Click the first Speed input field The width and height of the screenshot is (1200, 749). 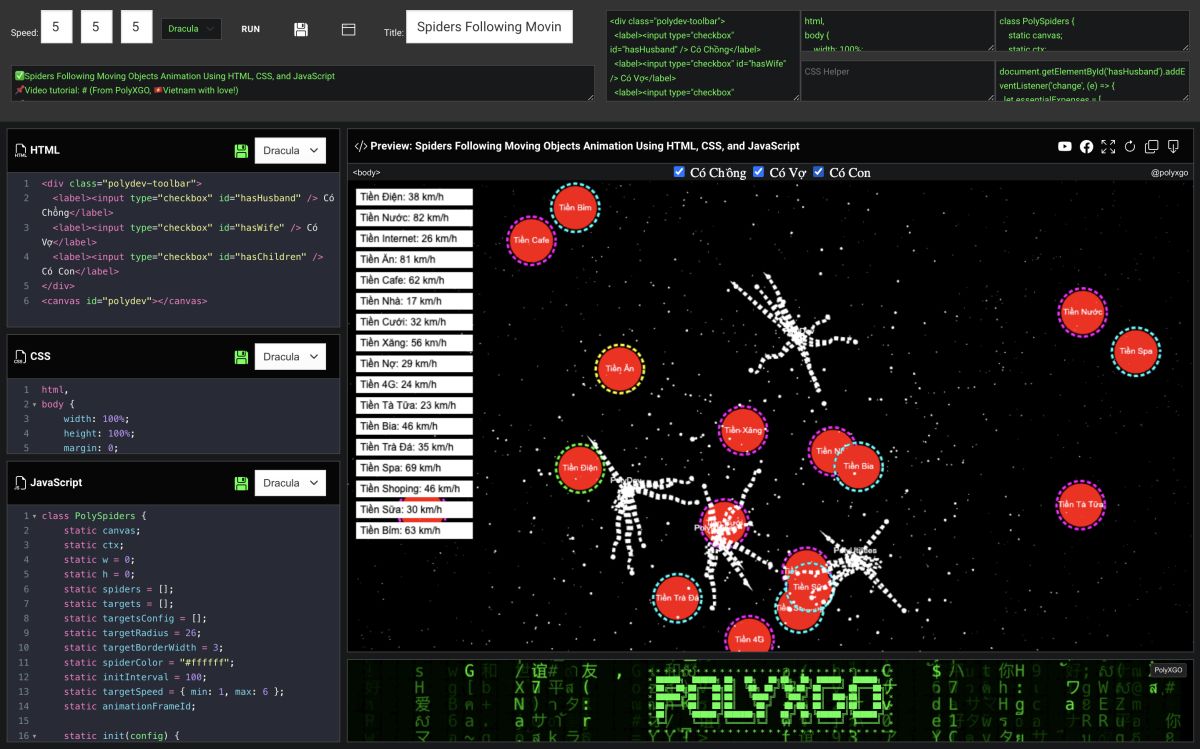(x=56, y=28)
